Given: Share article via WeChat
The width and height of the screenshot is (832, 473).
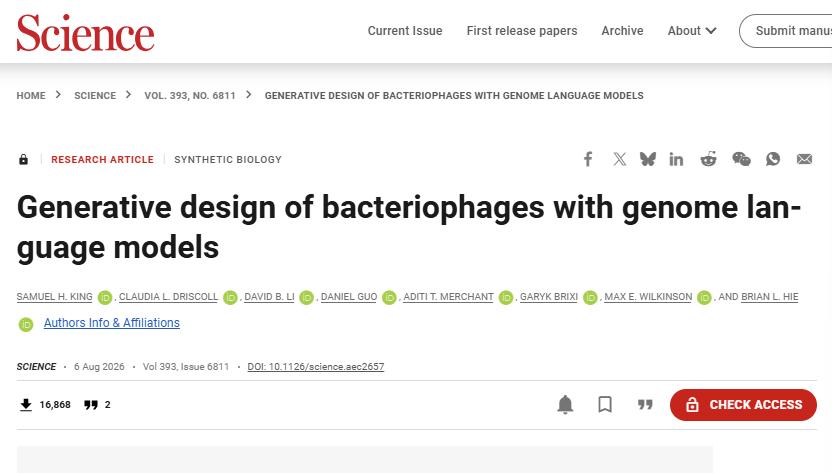Looking at the screenshot, I should (x=741, y=159).
